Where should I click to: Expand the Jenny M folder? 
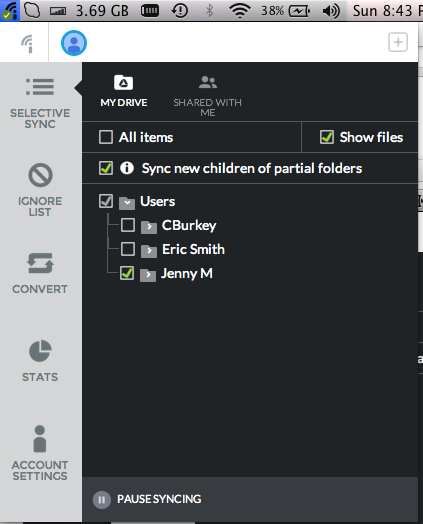[x=148, y=275]
